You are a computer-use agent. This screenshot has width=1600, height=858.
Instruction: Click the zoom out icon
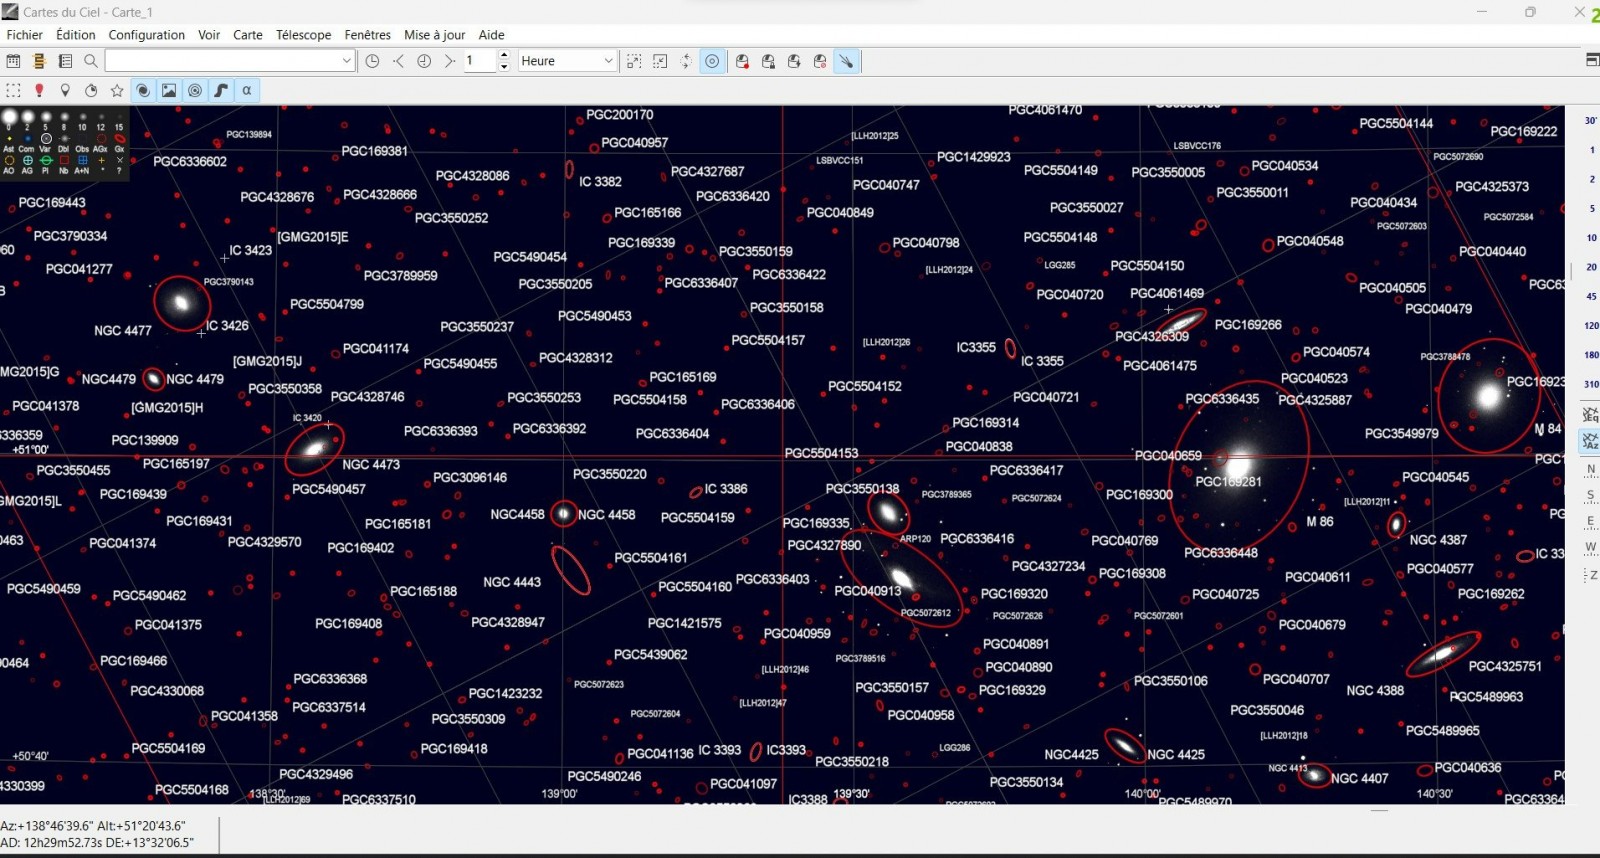(x=660, y=61)
